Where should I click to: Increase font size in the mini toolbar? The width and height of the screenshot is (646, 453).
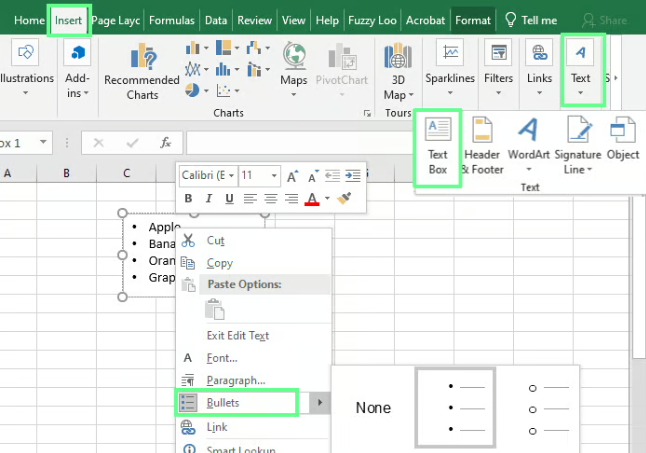point(293,176)
